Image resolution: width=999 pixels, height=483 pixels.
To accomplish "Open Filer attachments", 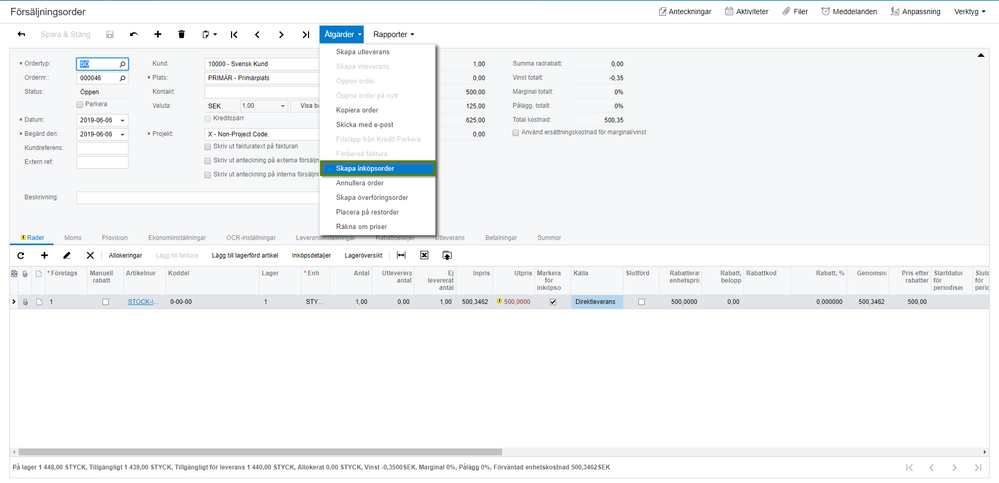I will [795, 11].
